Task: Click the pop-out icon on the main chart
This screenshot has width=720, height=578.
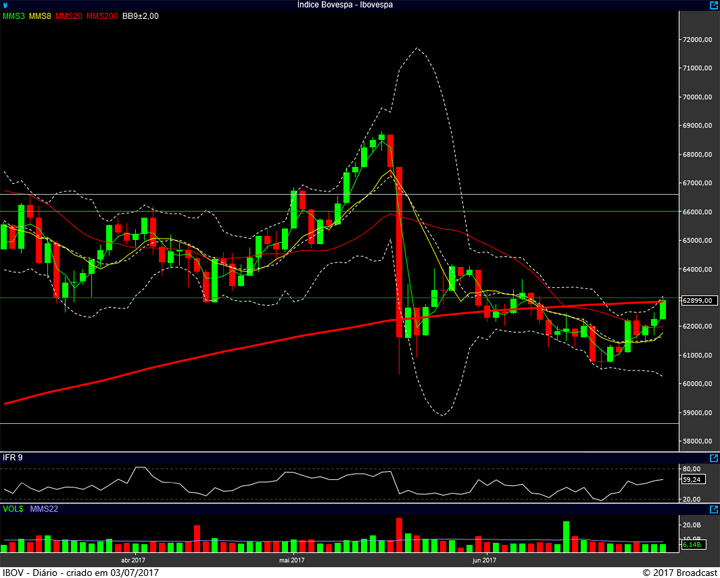Action: pyautogui.click(x=714, y=5)
